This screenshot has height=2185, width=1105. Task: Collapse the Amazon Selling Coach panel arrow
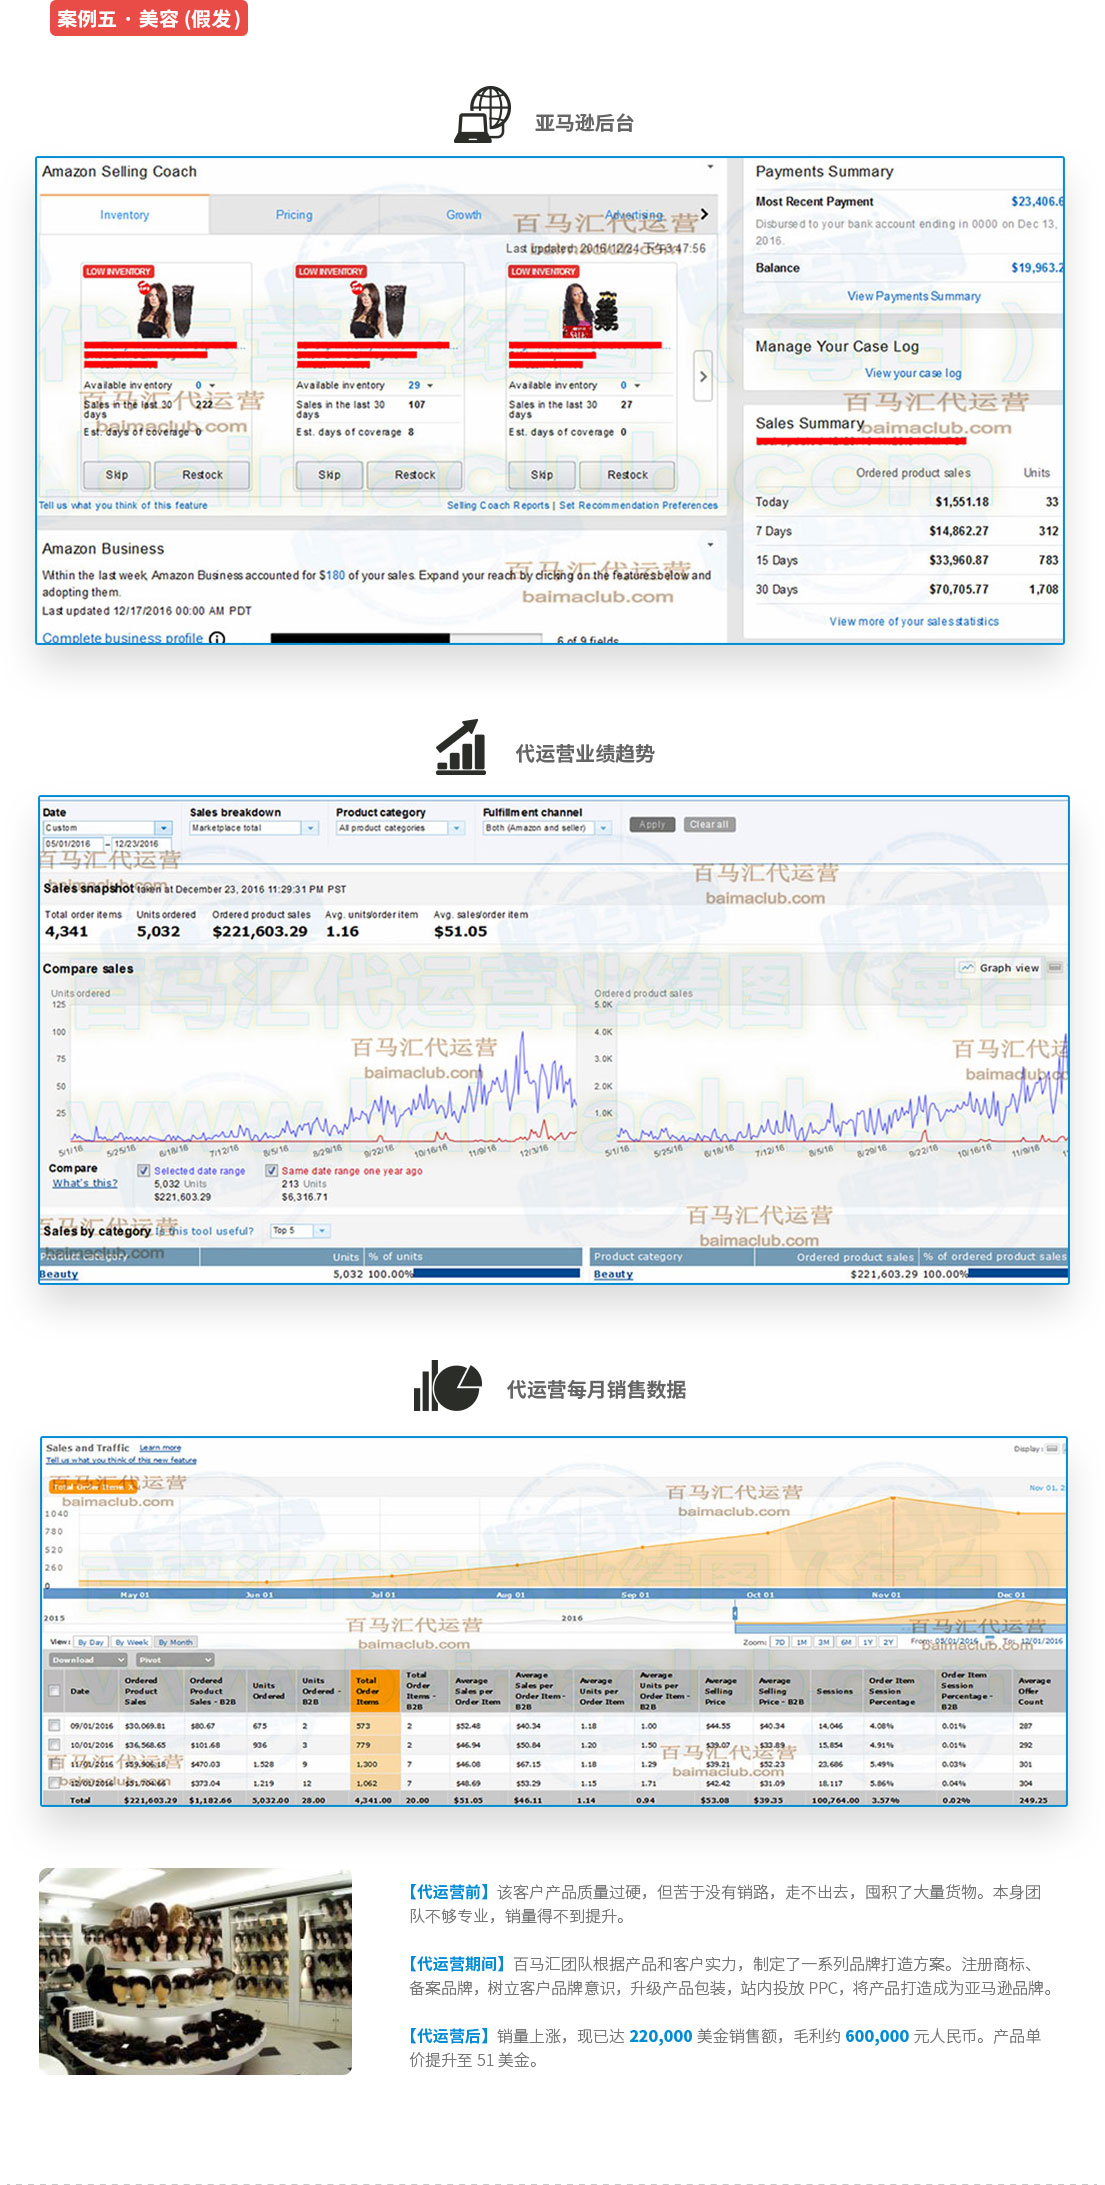(710, 167)
